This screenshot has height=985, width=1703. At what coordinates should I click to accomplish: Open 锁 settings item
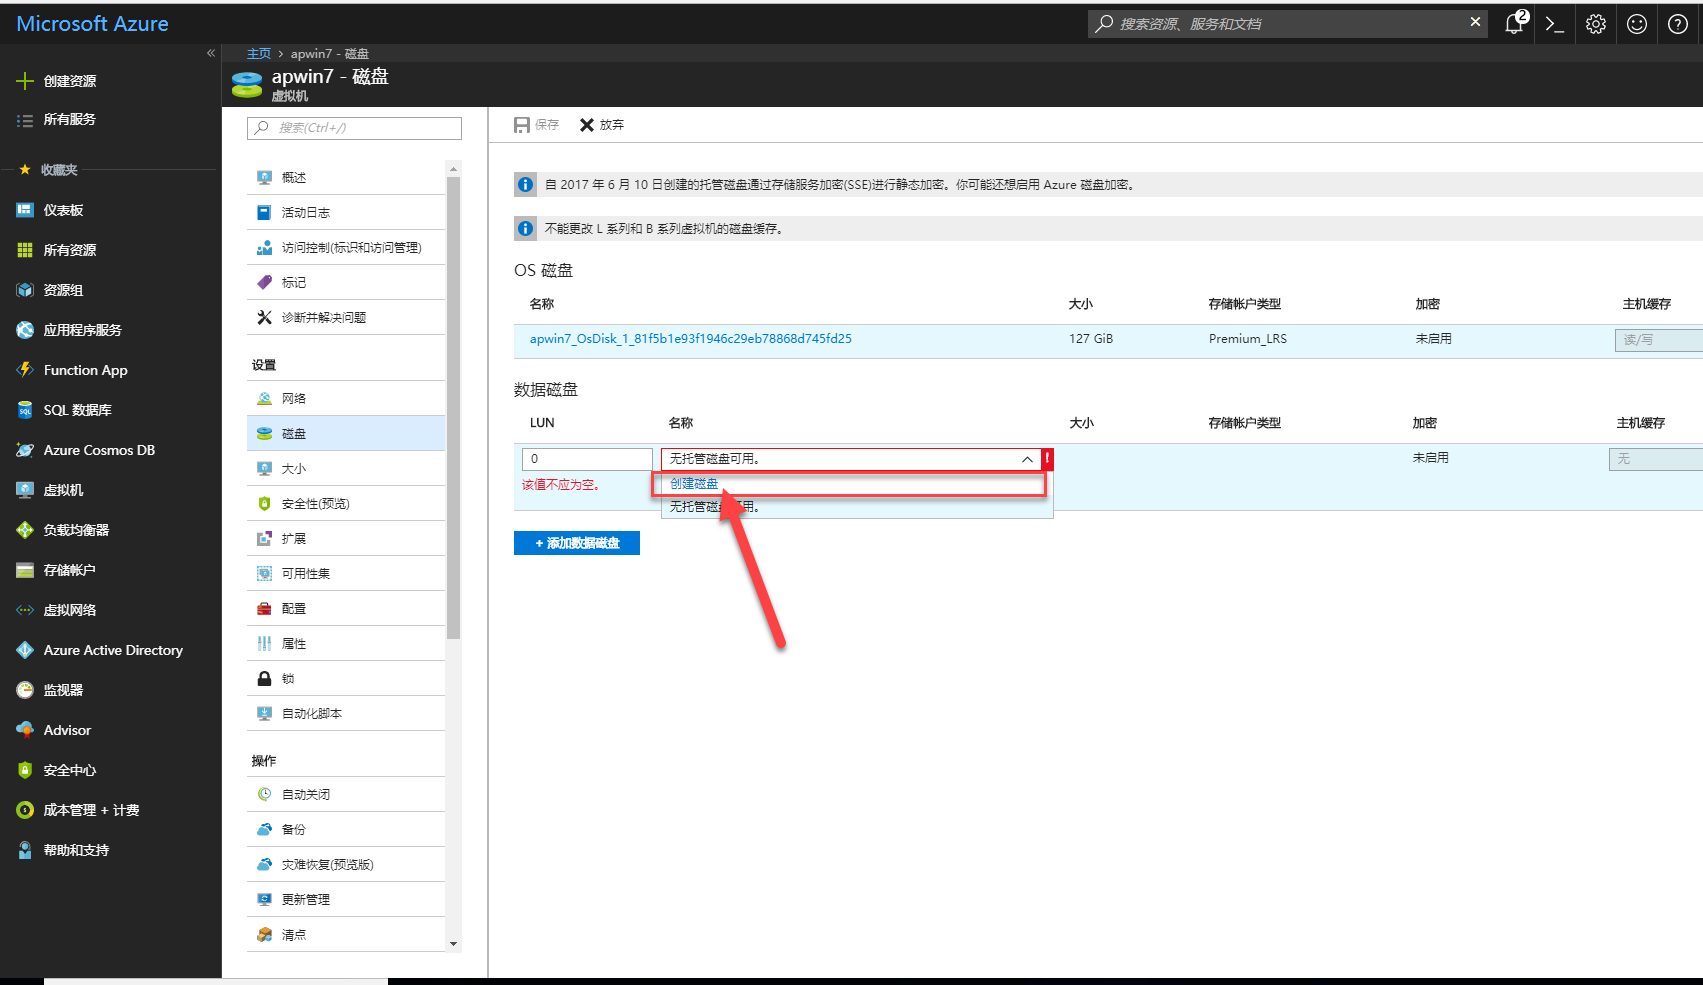(346, 678)
